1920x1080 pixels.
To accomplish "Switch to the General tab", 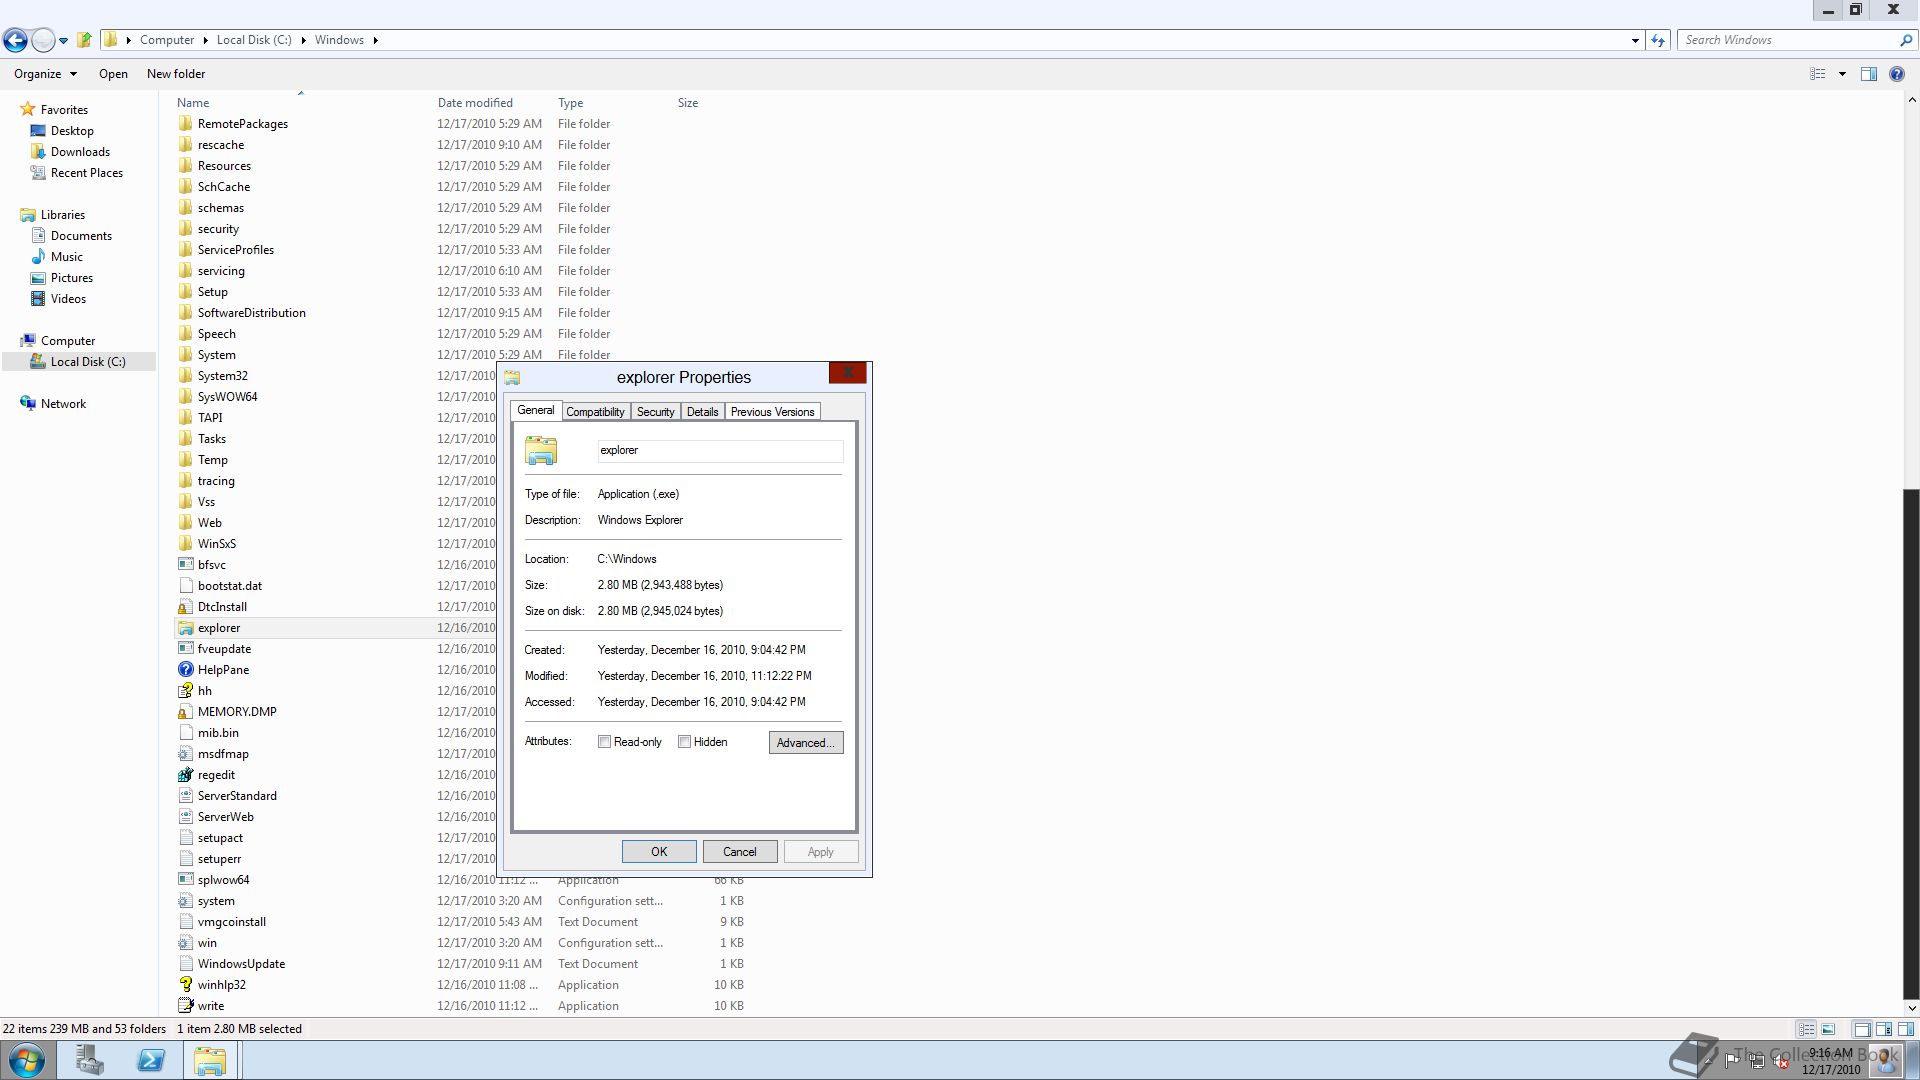I will (x=535, y=411).
